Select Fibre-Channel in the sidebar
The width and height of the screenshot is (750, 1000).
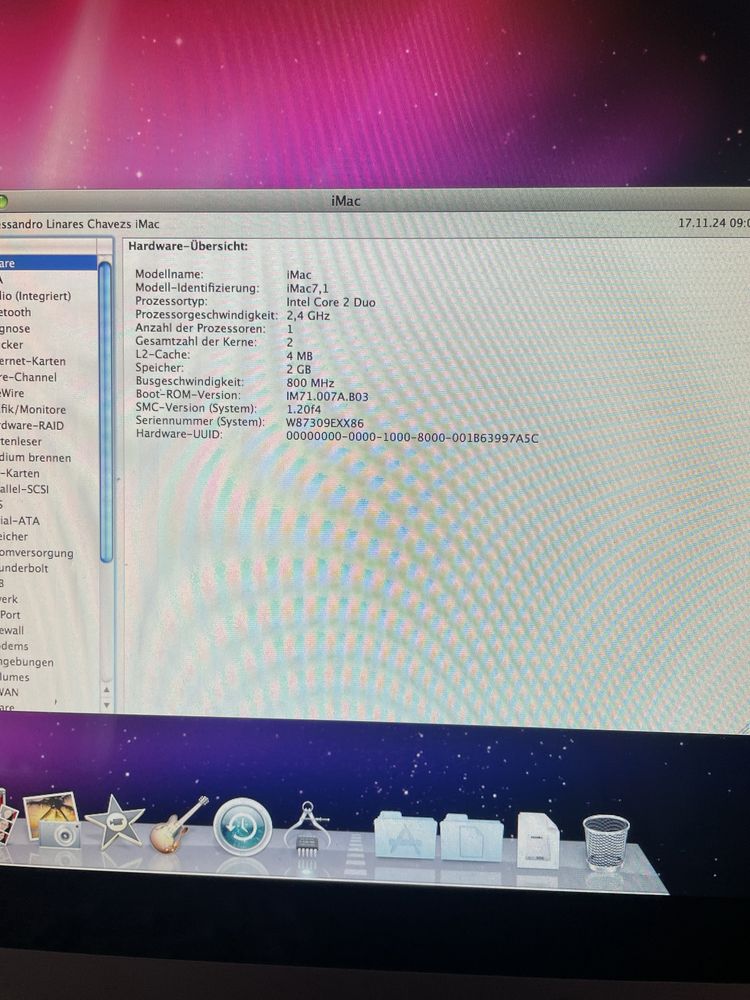coord(28,377)
